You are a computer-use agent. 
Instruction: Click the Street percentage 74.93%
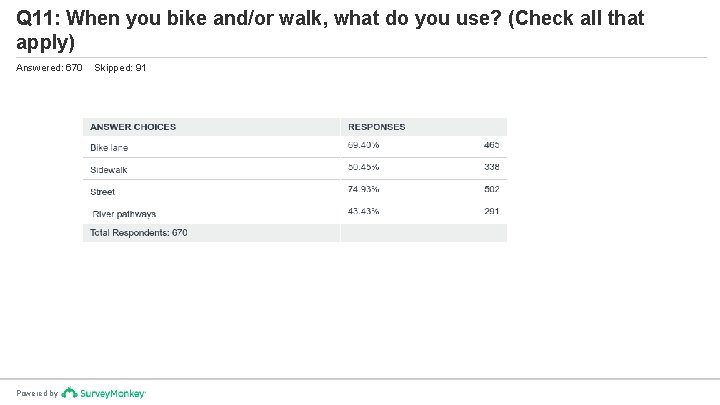[364, 190]
